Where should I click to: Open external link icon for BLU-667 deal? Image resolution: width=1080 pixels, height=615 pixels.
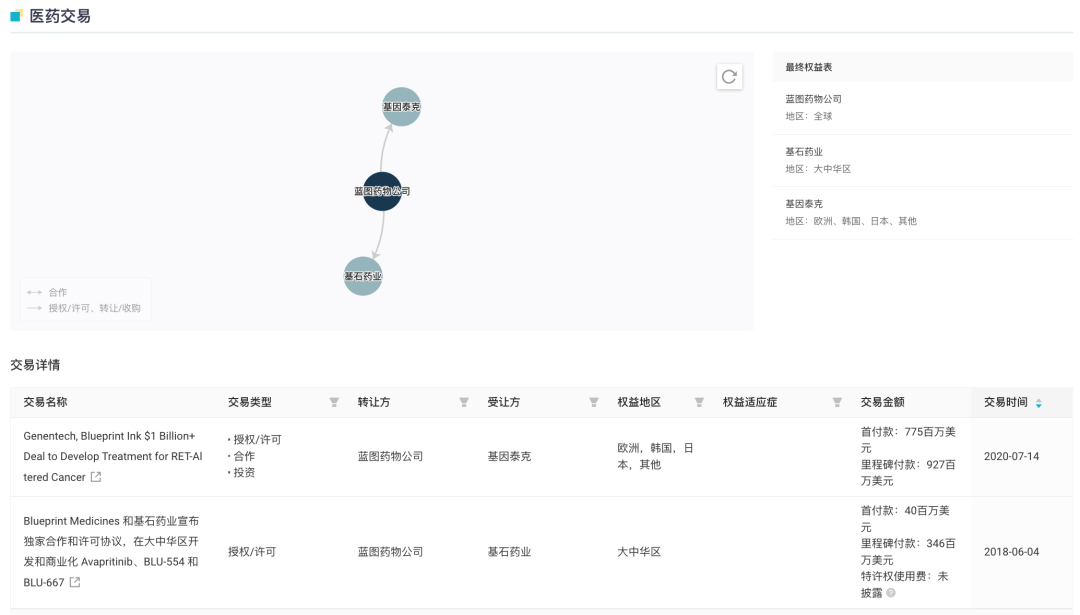[x=75, y=582]
